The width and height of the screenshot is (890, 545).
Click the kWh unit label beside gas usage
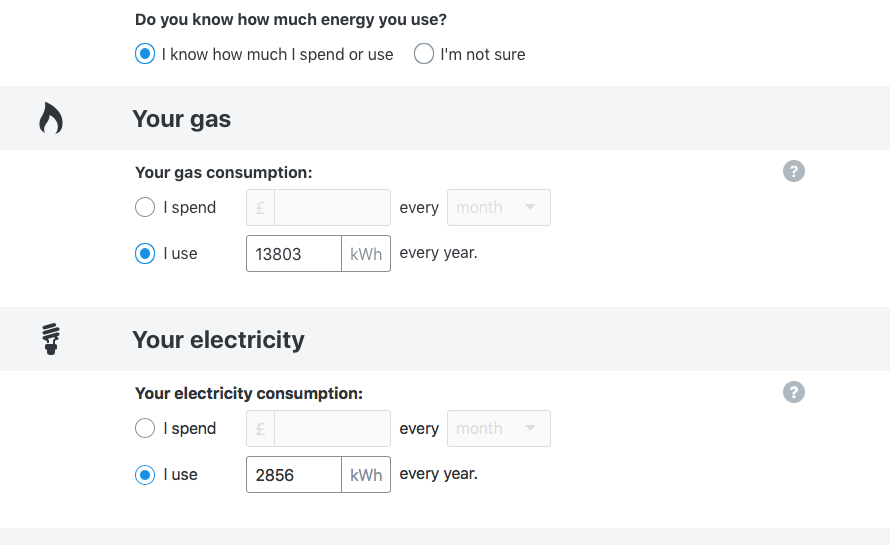point(366,254)
